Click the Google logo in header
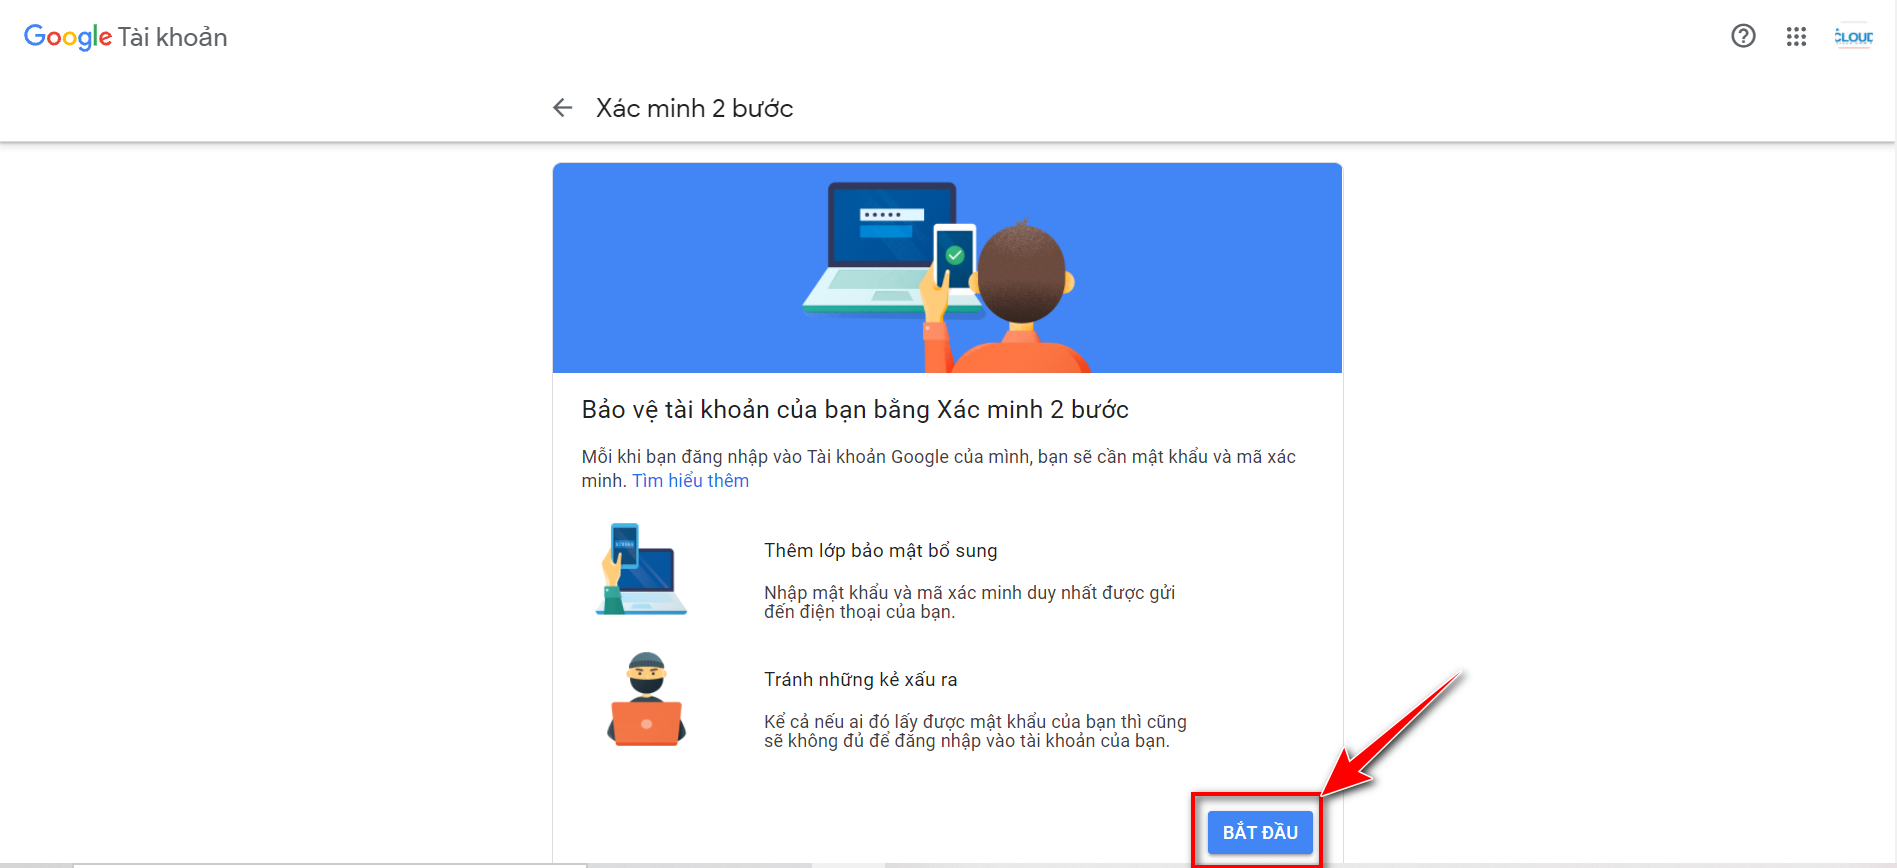 pyautogui.click(x=68, y=37)
